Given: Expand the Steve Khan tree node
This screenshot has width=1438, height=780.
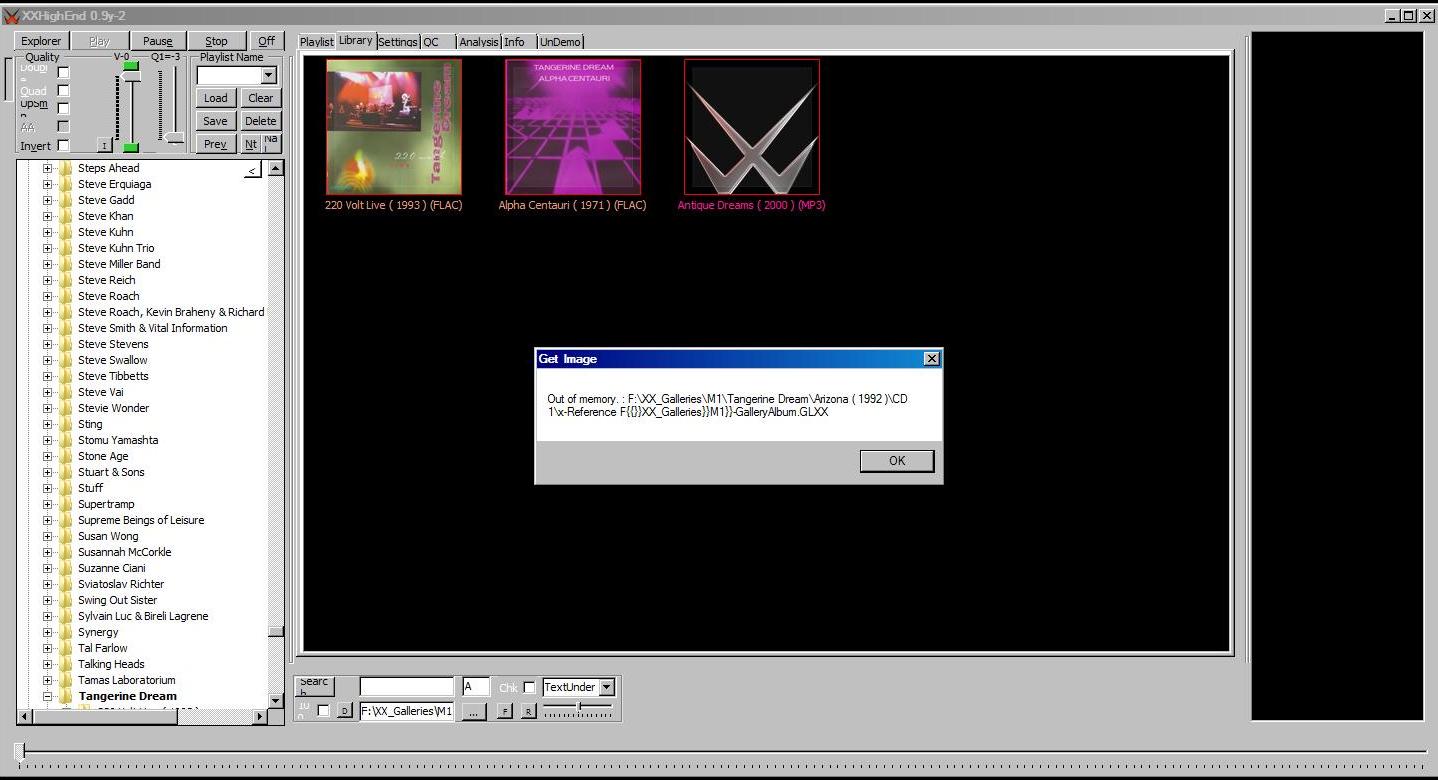Looking at the screenshot, I should point(47,216).
